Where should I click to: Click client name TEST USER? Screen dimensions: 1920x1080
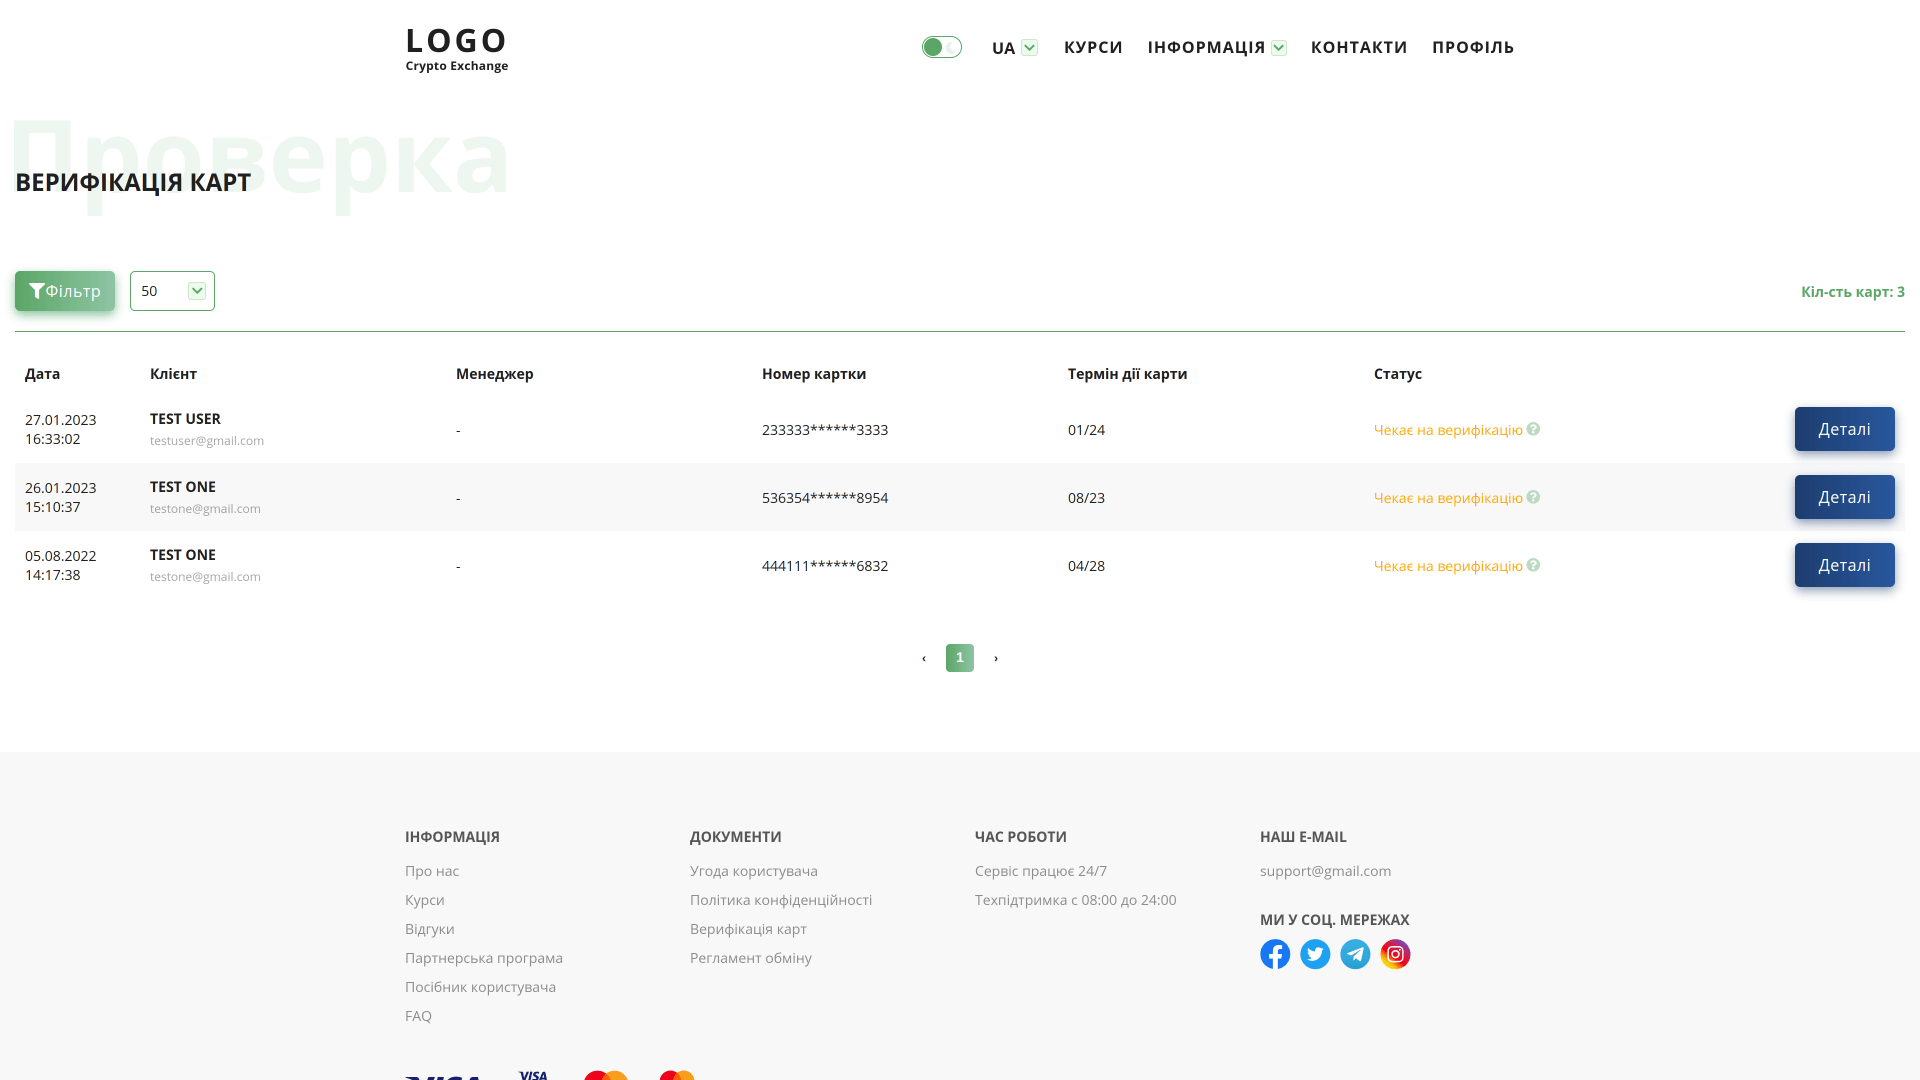pos(185,419)
